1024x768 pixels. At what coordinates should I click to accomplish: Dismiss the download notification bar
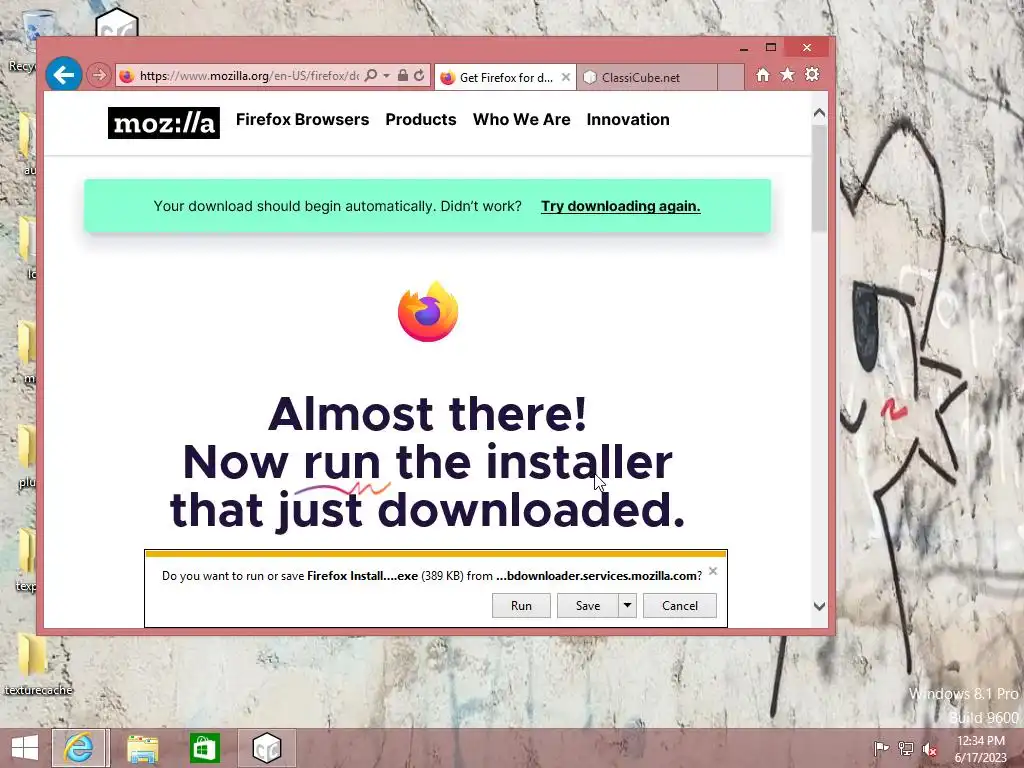pyautogui.click(x=713, y=571)
